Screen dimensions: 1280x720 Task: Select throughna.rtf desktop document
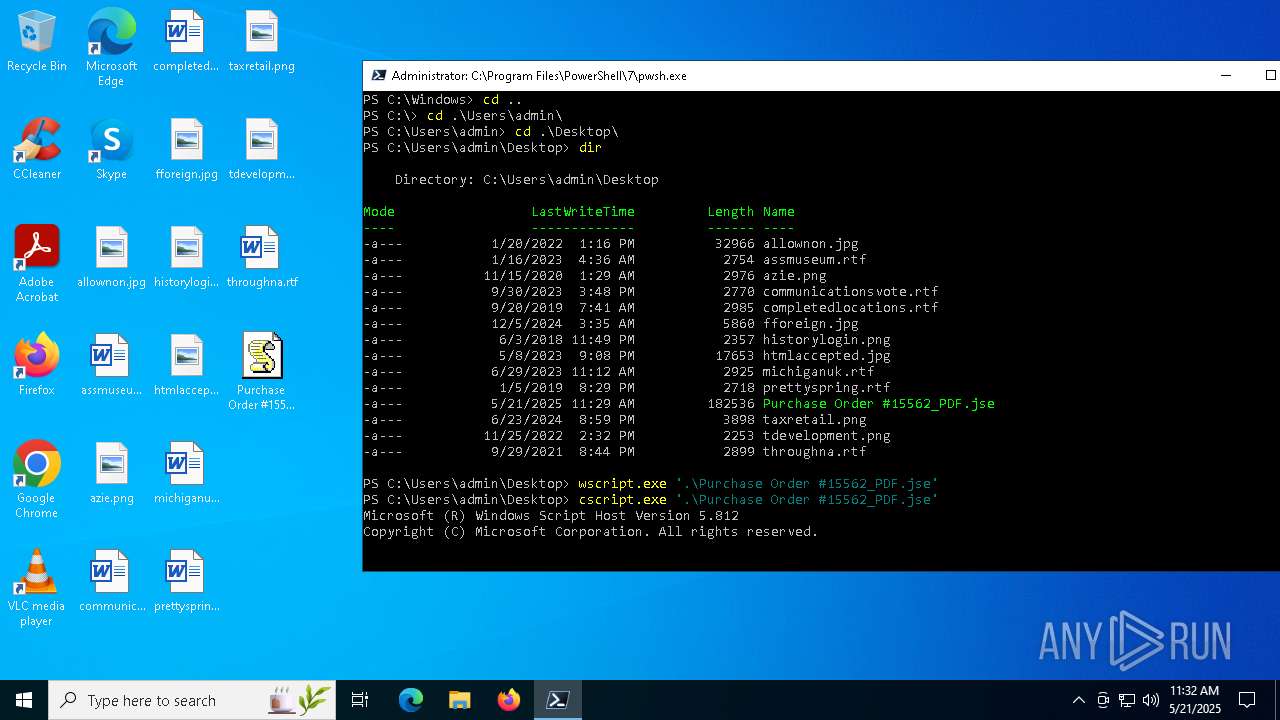(x=261, y=258)
